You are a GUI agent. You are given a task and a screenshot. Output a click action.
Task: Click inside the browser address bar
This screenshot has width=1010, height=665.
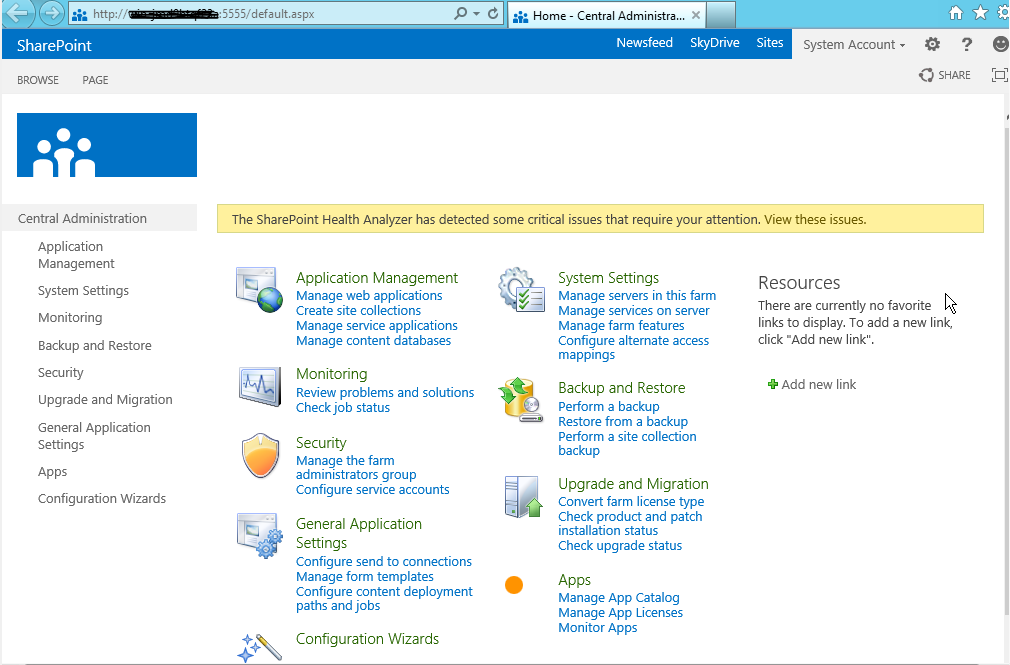point(250,14)
